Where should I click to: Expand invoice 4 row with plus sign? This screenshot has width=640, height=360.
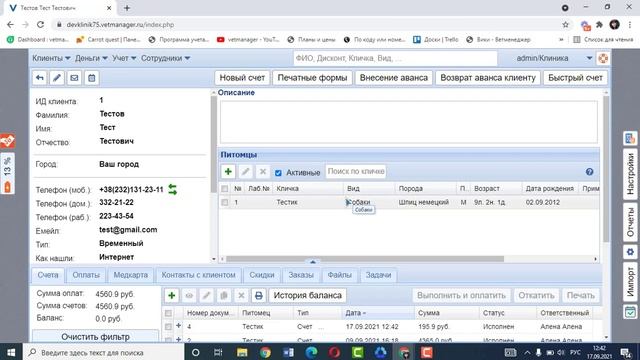(178, 326)
